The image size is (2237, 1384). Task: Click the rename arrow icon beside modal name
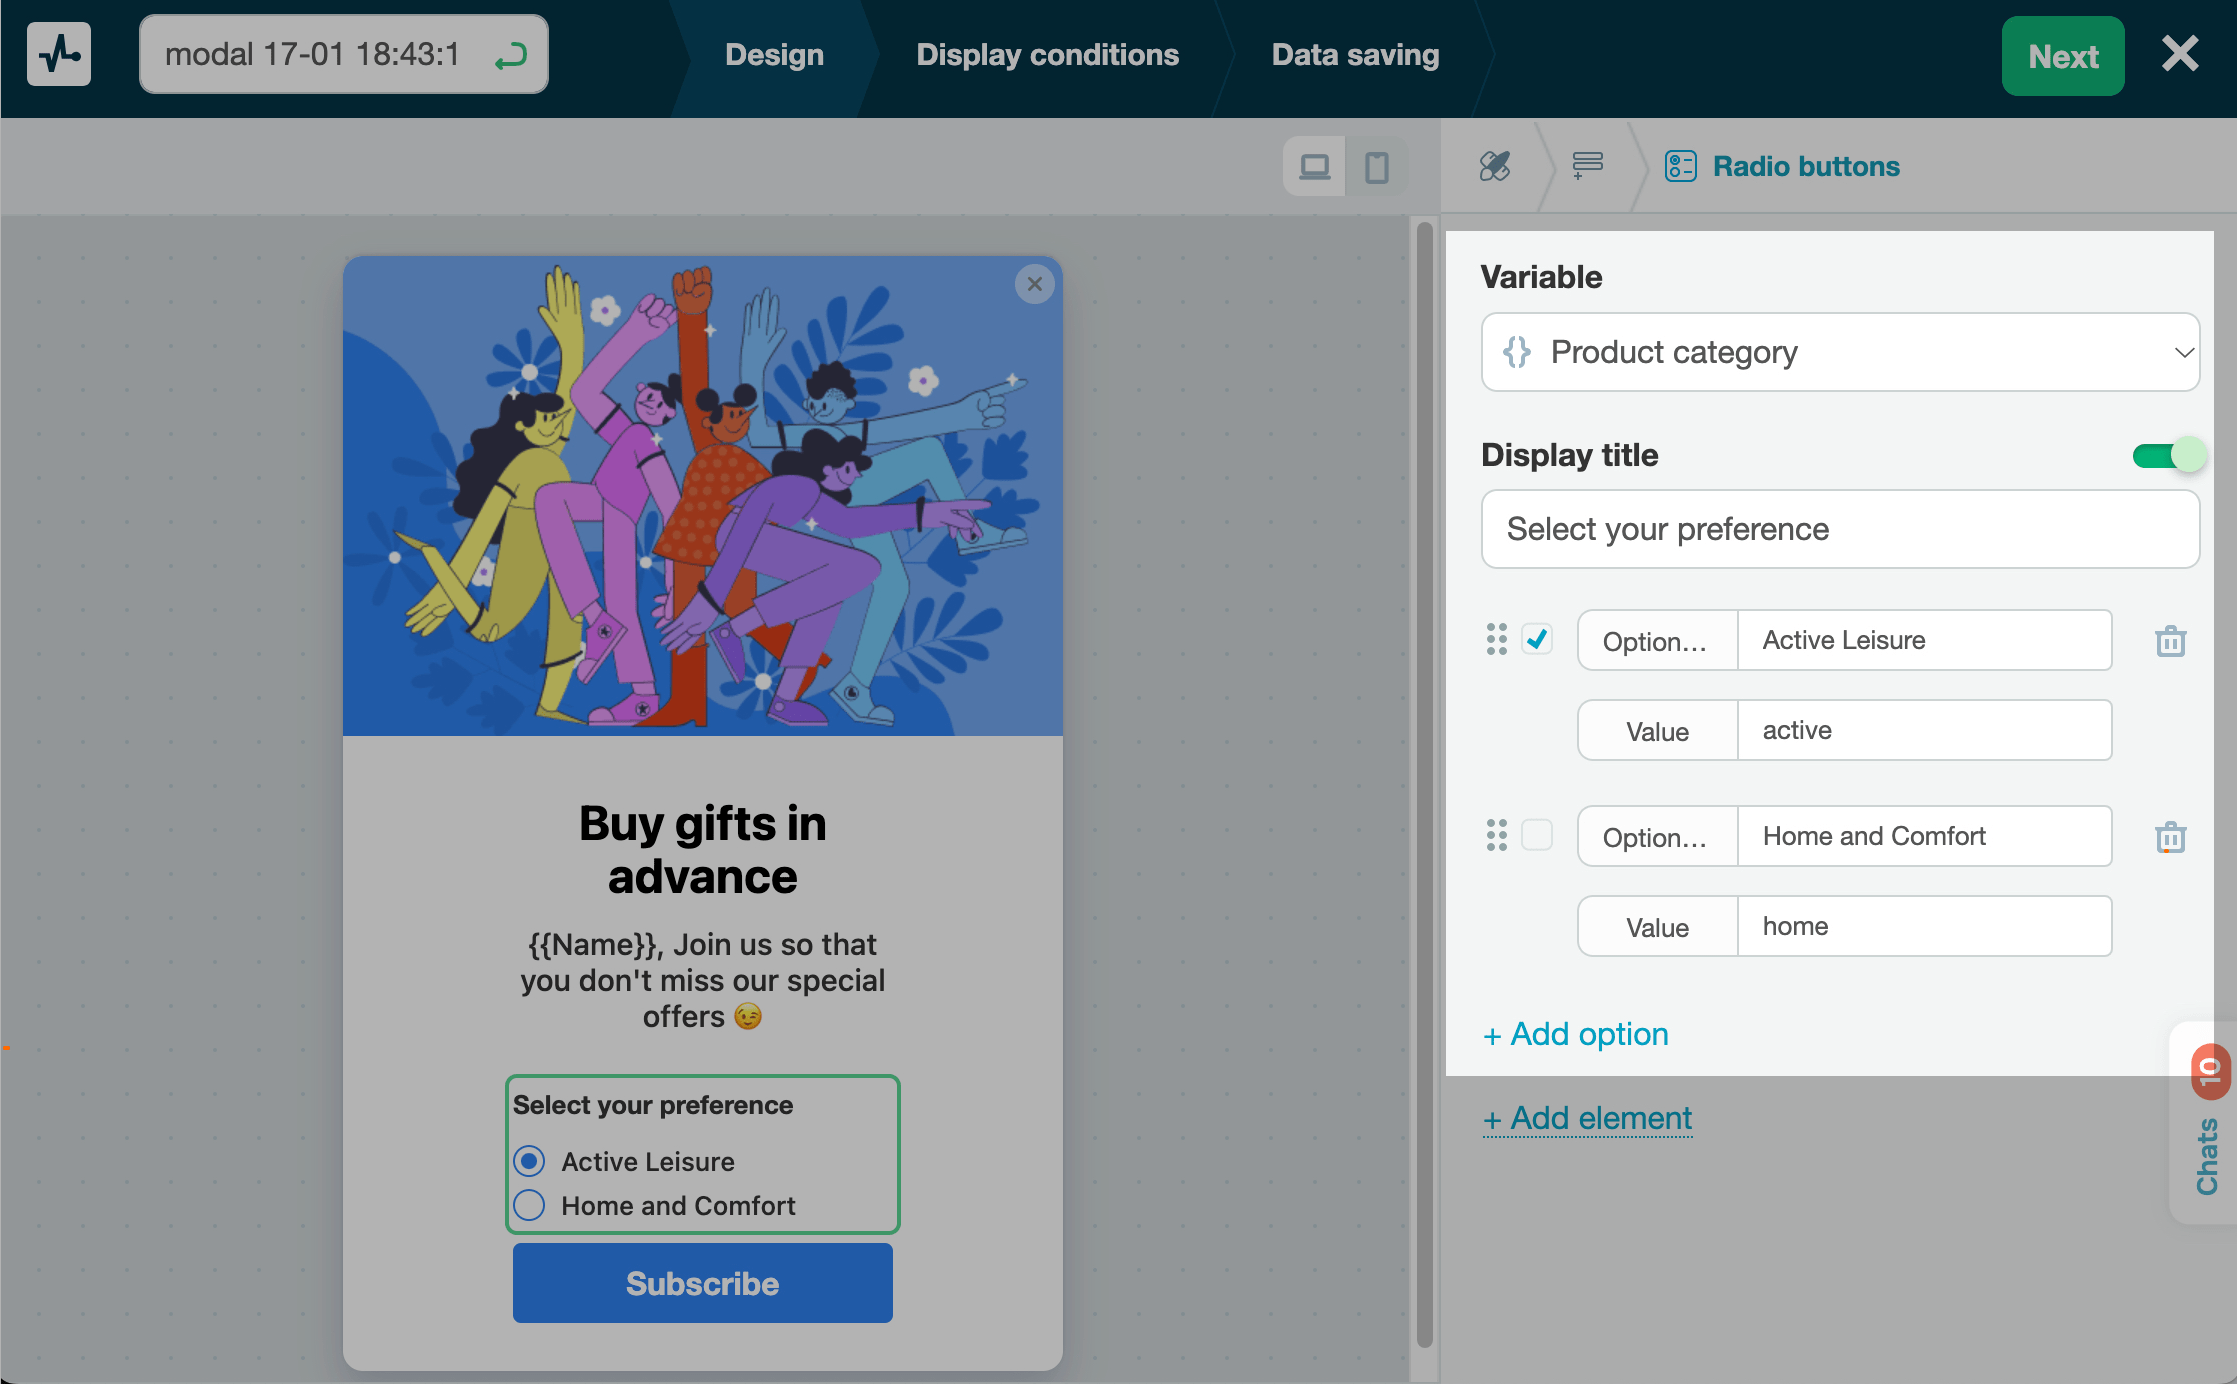(511, 56)
